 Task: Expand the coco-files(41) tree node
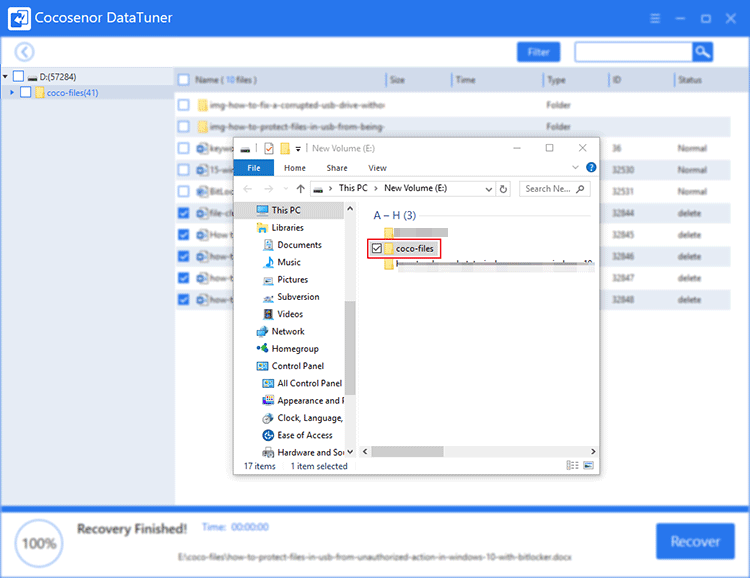12,92
